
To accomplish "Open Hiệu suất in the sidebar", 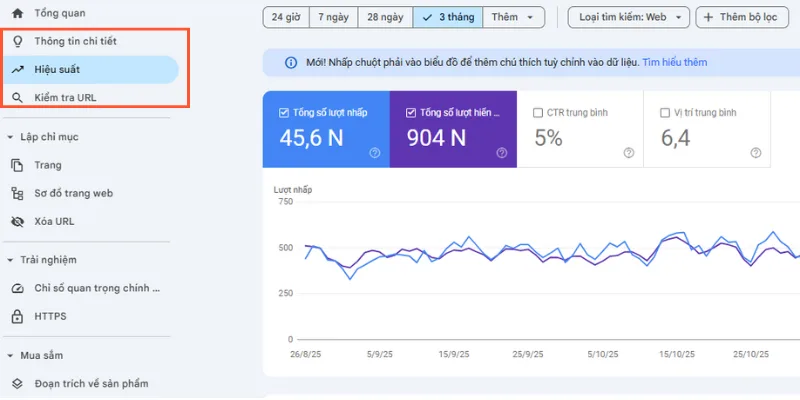I will pos(90,70).
